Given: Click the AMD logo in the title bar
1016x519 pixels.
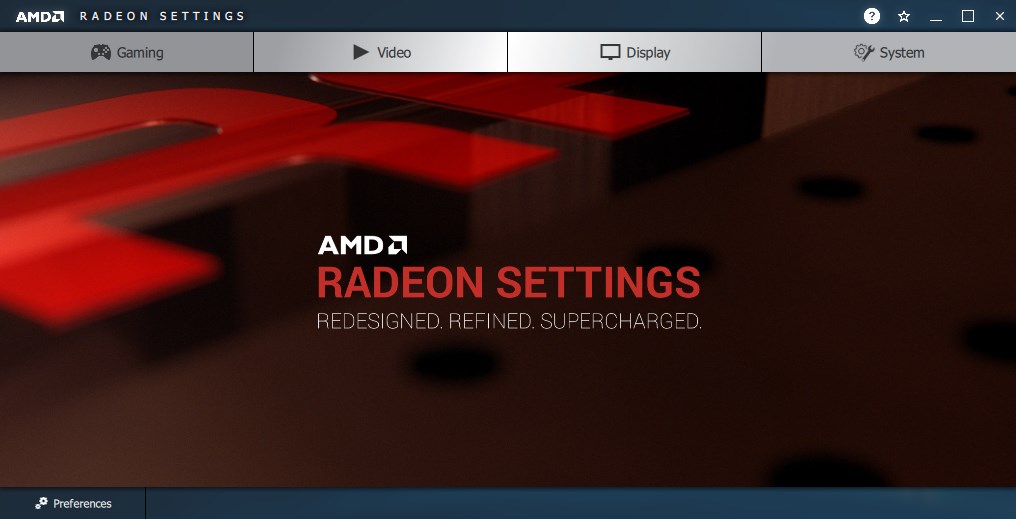Looking at the screenshot, I should (40, 16).
